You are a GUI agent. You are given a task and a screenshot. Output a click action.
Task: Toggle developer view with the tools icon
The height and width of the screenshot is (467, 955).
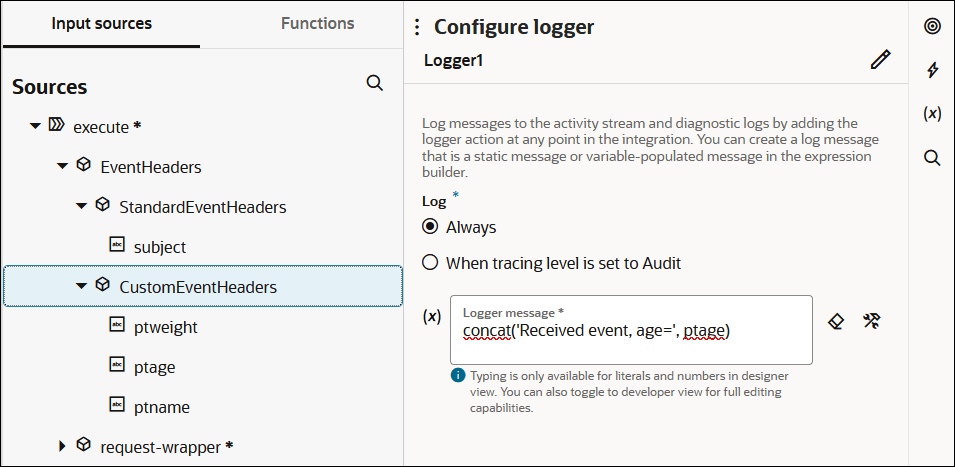point(871,321)
